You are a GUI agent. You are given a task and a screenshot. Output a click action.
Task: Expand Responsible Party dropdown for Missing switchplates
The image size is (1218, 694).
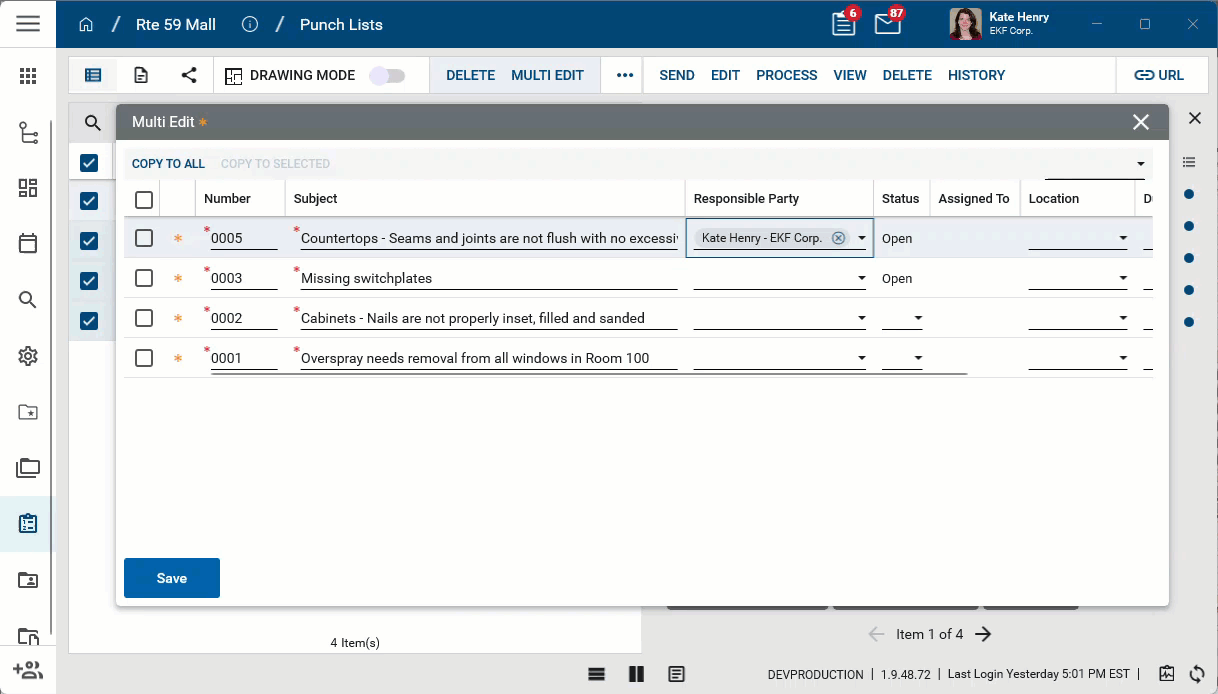tap(862, 278)
